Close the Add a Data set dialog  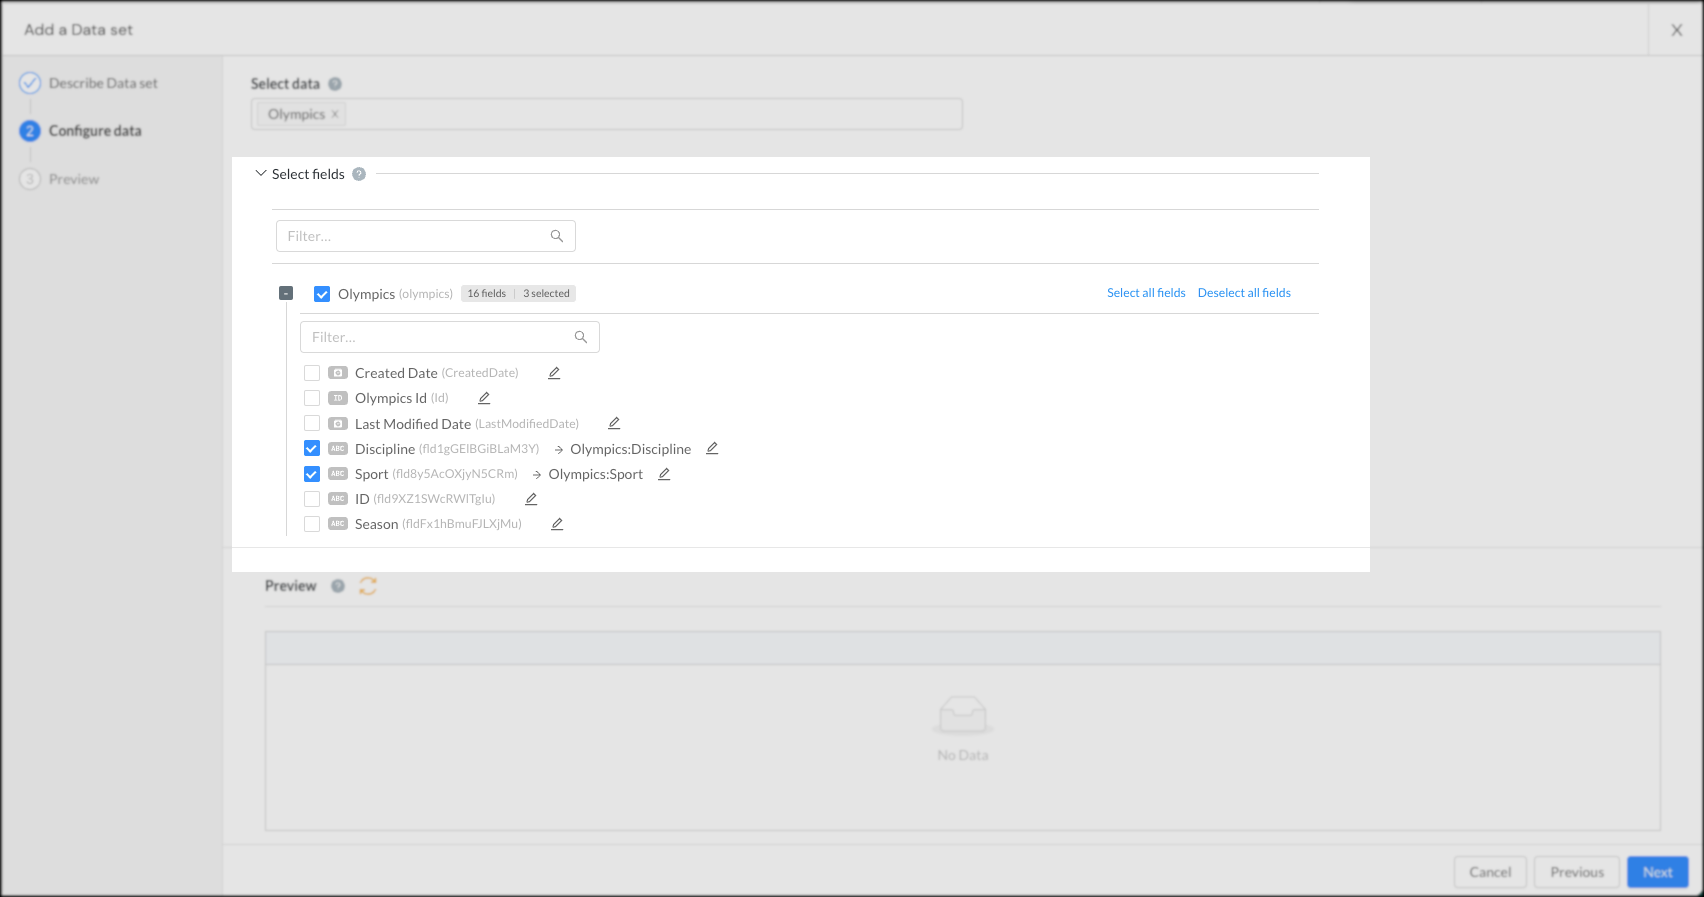[x=1677, y=30]
